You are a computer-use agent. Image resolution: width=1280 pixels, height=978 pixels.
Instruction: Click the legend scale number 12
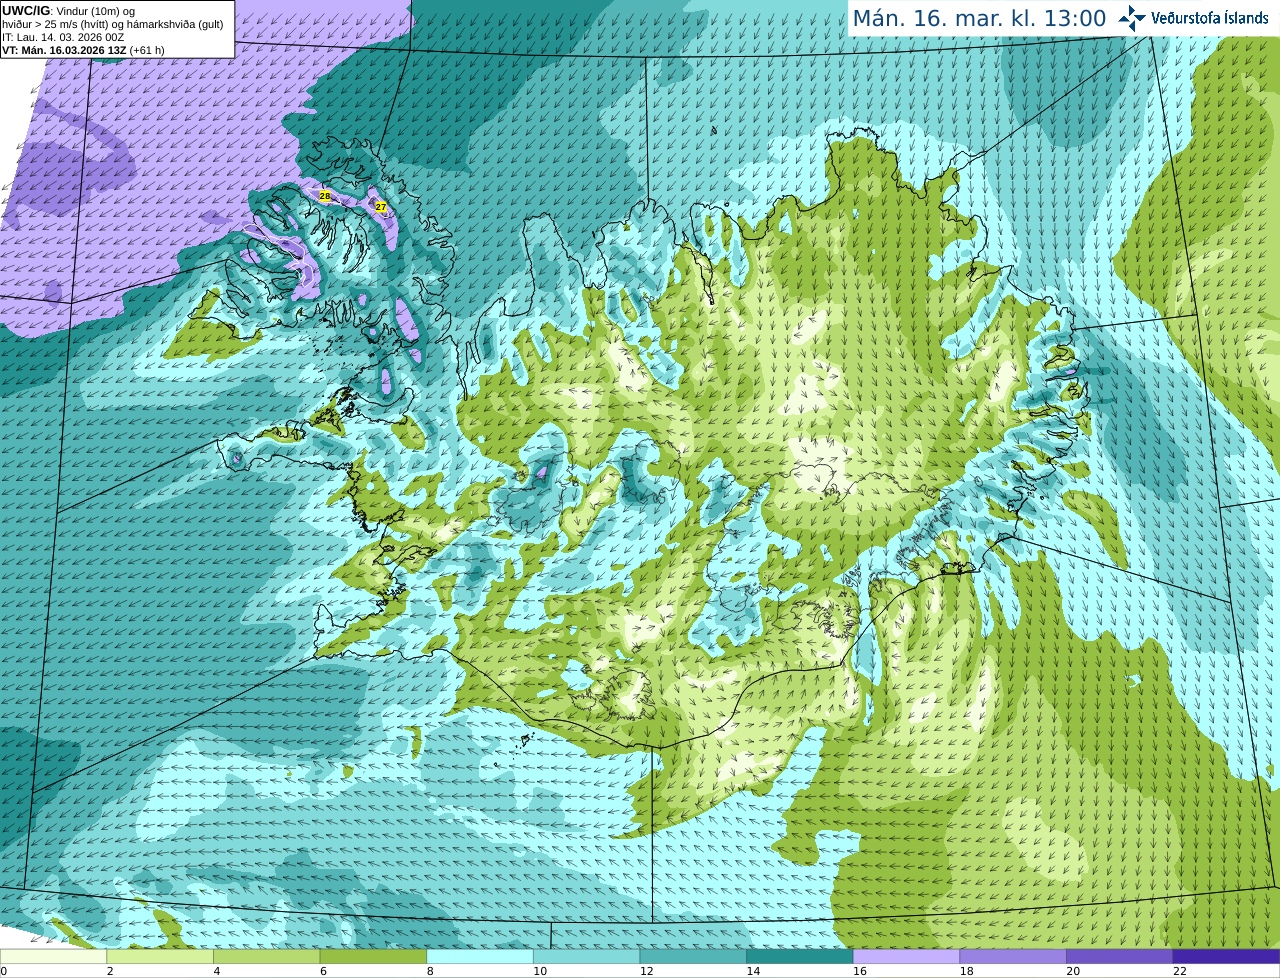point(647,971)
